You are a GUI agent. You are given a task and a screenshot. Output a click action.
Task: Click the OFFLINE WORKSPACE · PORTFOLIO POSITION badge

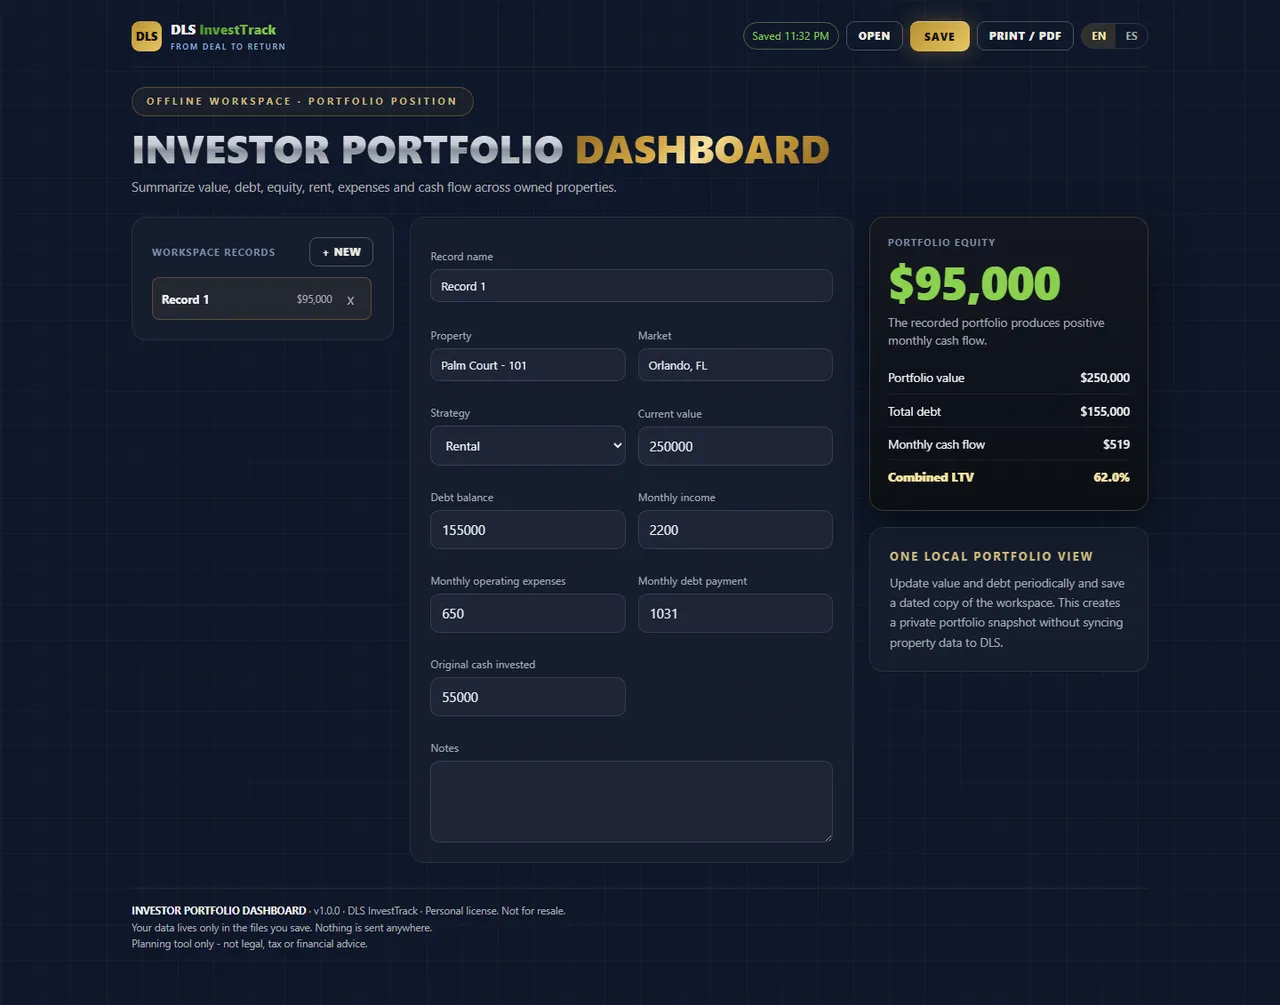(x=302, y=101)
